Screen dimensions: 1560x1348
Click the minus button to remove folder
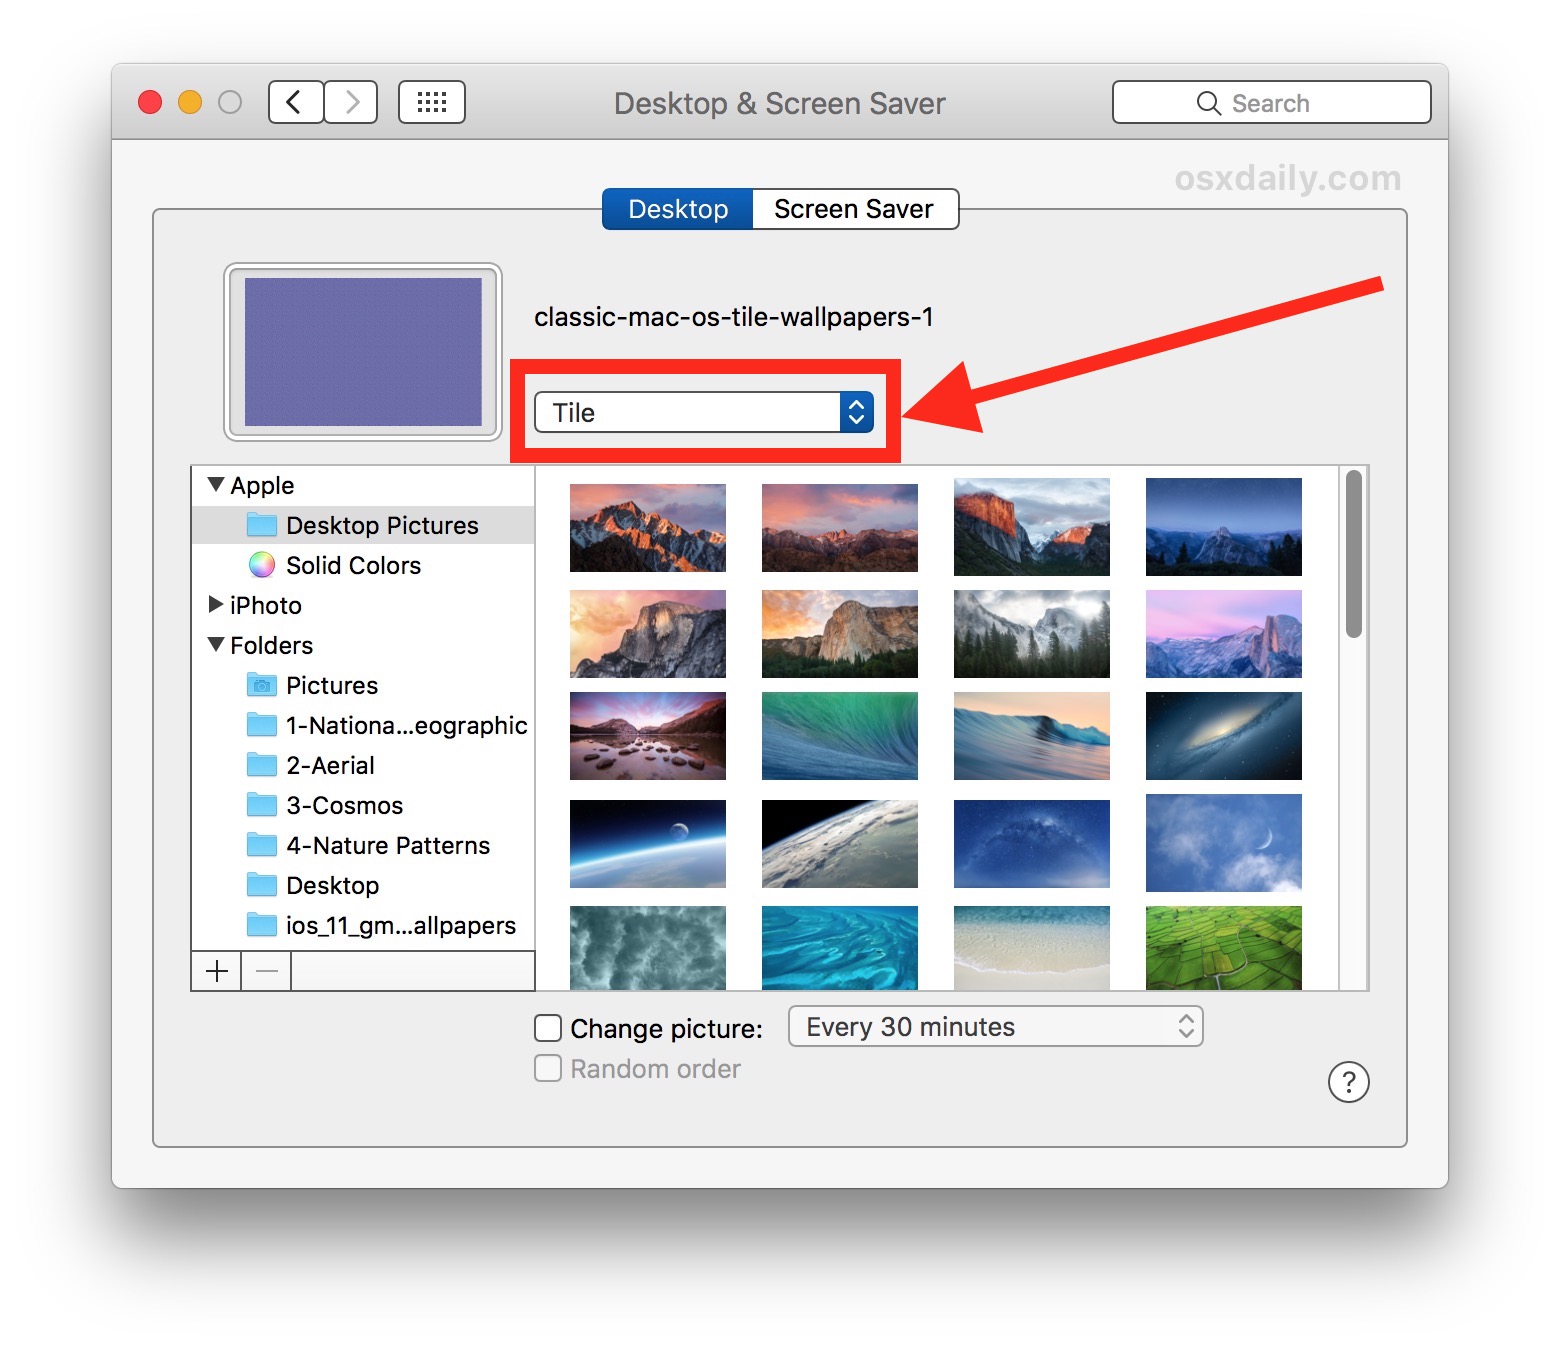[x=266, y=971]
